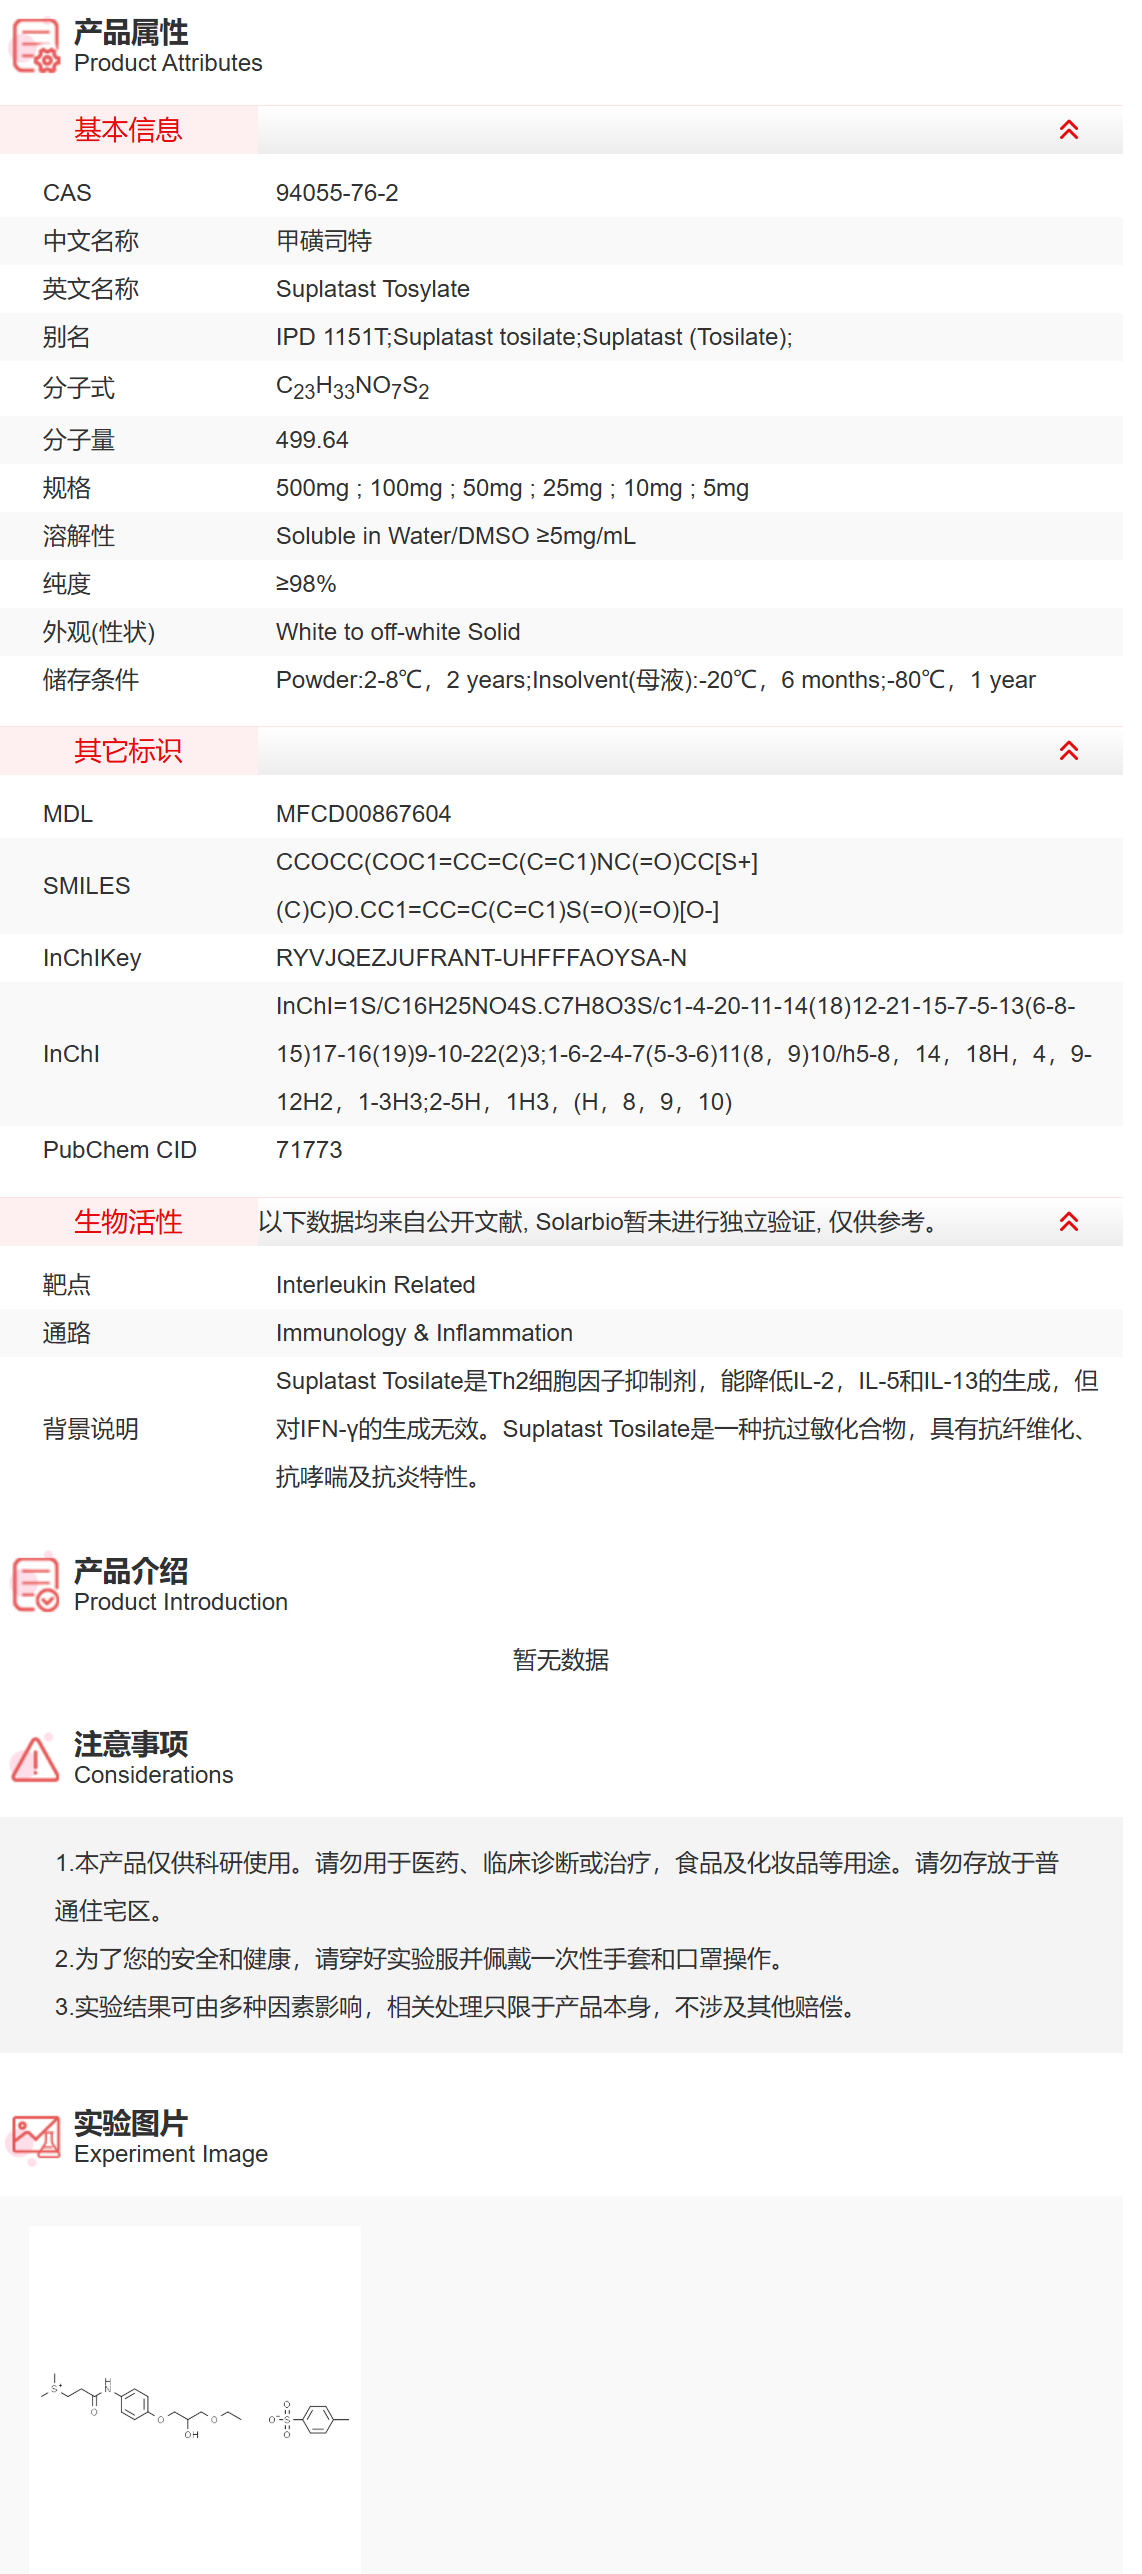Select the 生物活性 section header
Screen dimensions: 1142x2574
point(128,1222)
